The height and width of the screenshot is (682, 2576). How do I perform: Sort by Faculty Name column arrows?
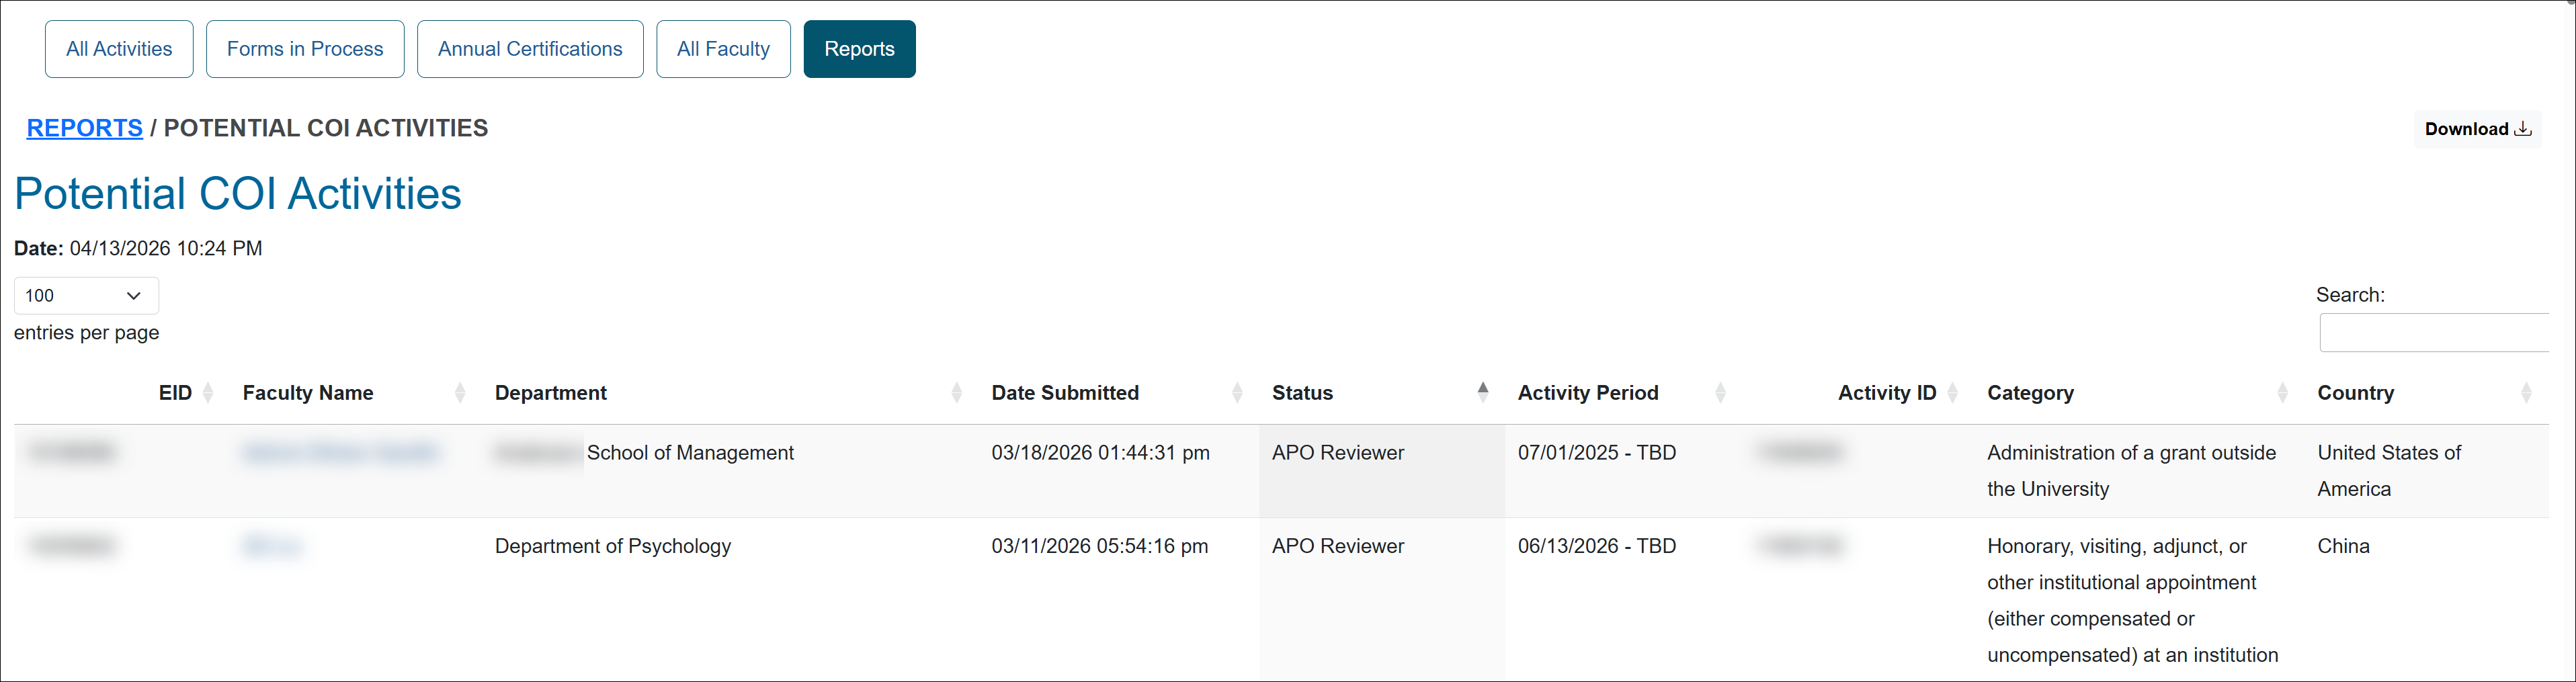460,393
